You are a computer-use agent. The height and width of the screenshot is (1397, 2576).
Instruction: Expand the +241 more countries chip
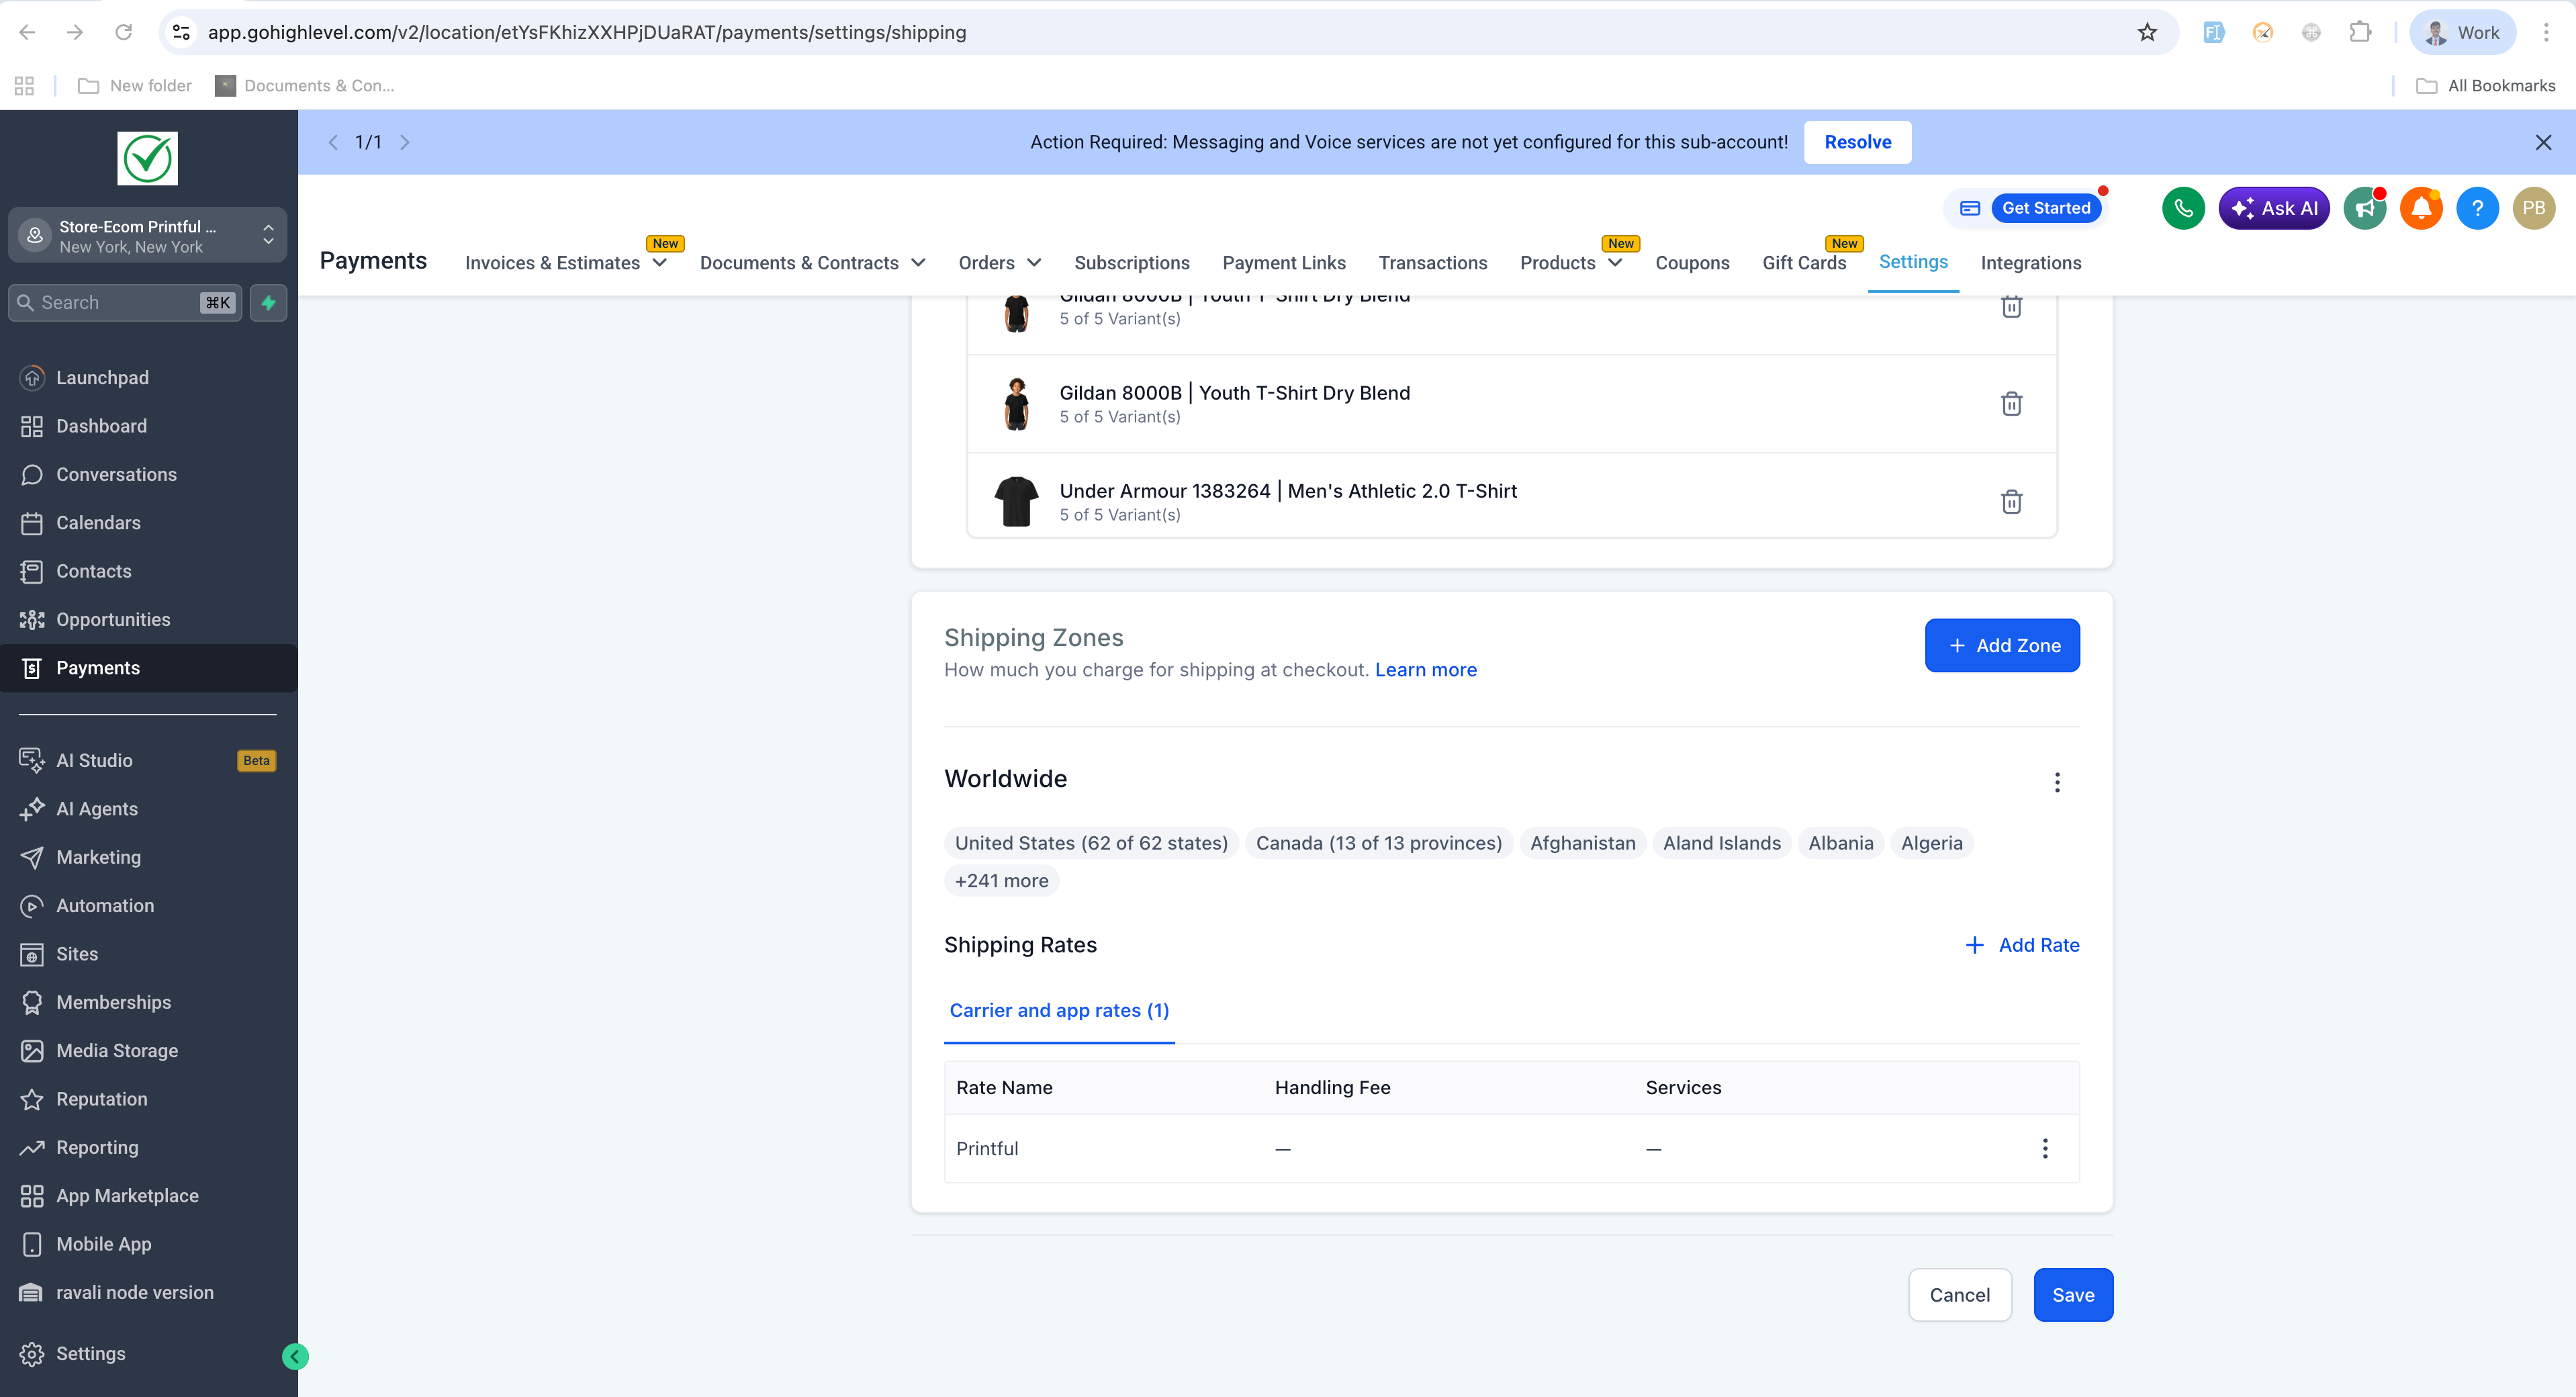point(1001,881)
